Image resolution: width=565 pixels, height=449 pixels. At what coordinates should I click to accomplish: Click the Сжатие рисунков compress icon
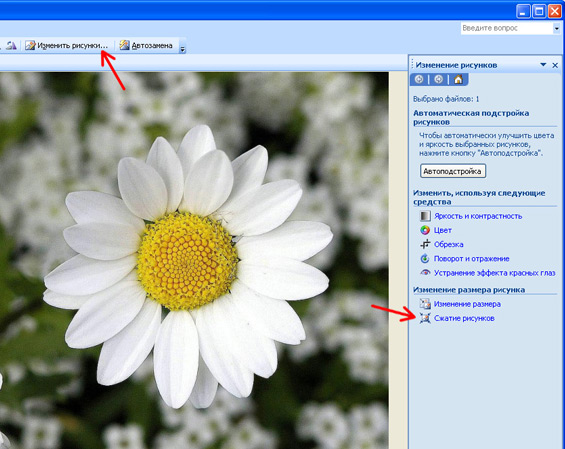click(425, 318)
